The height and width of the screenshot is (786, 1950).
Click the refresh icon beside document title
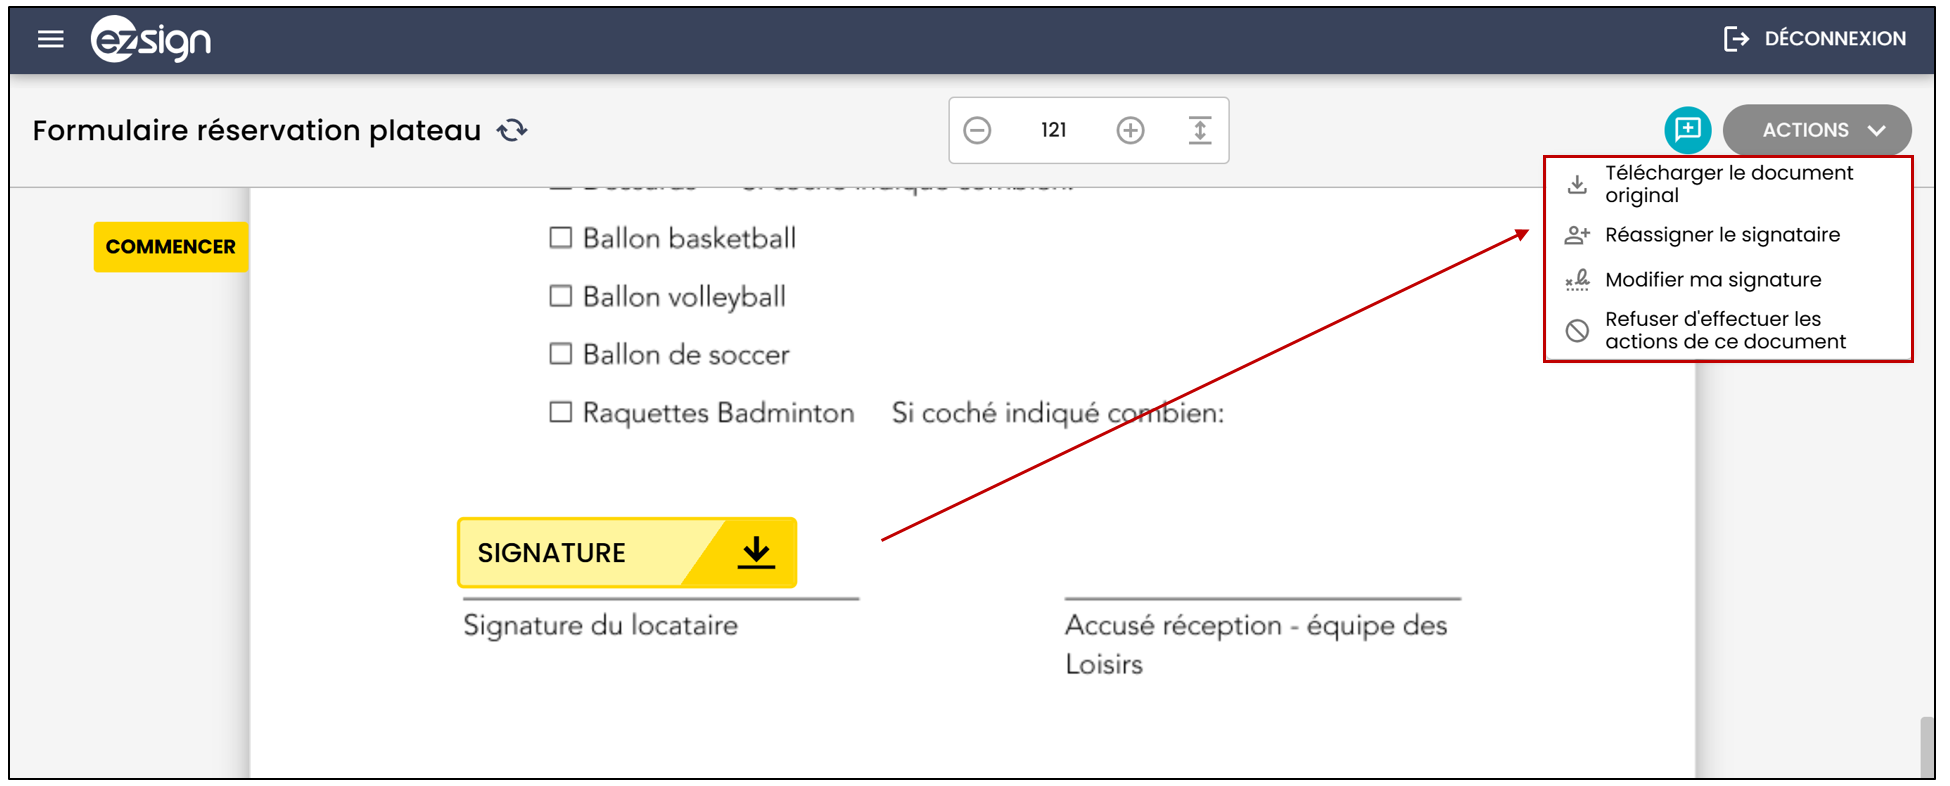tap(512, 130)
